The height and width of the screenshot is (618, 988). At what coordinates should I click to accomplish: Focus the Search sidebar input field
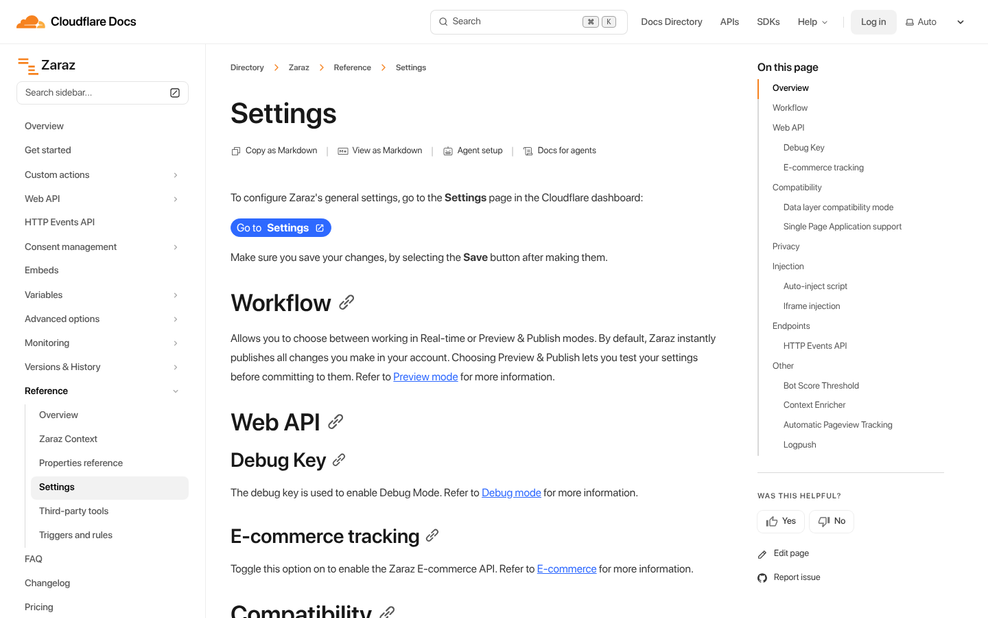[102, 93]
